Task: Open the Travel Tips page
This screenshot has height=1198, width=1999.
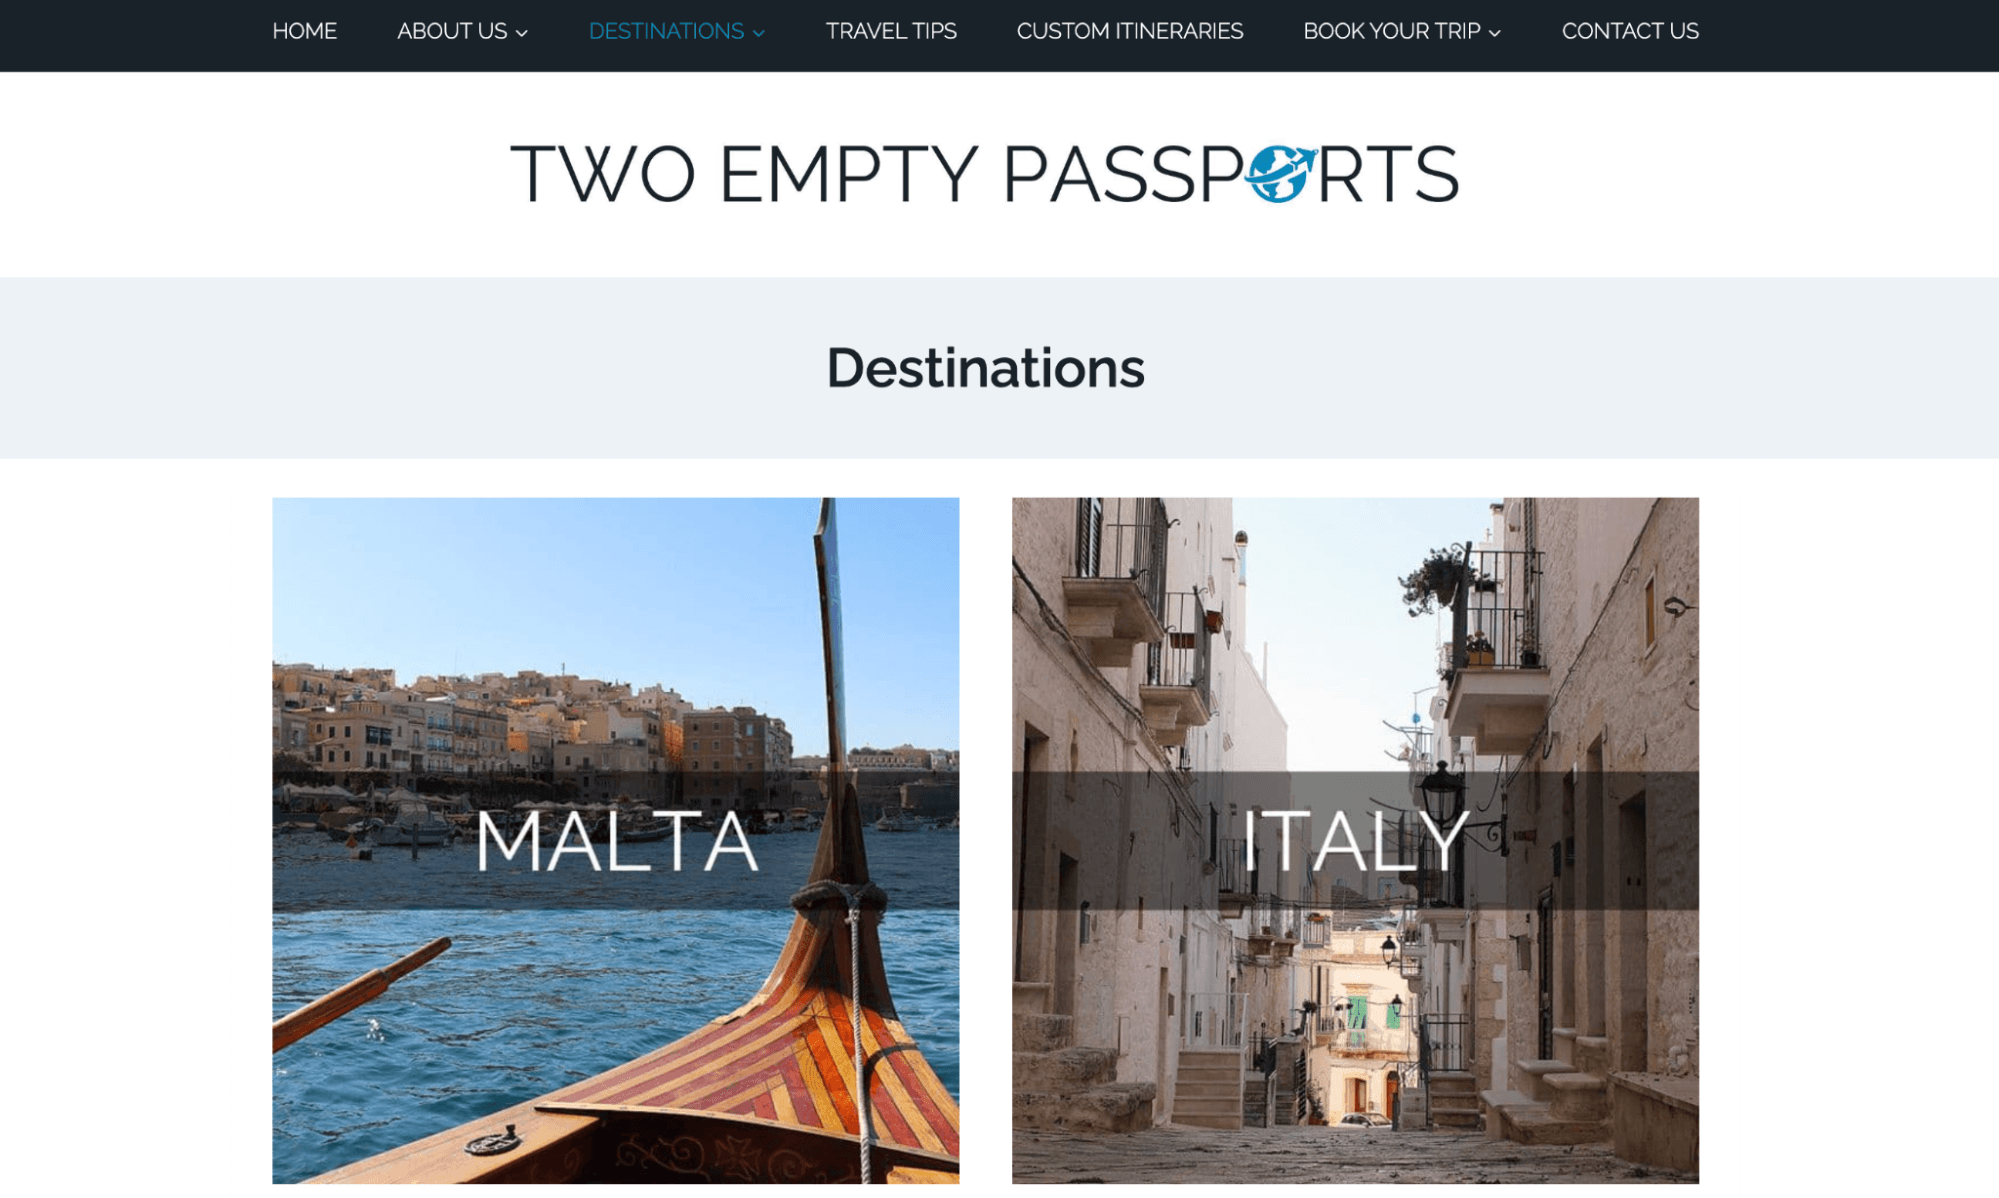Action: coord(891,31)
